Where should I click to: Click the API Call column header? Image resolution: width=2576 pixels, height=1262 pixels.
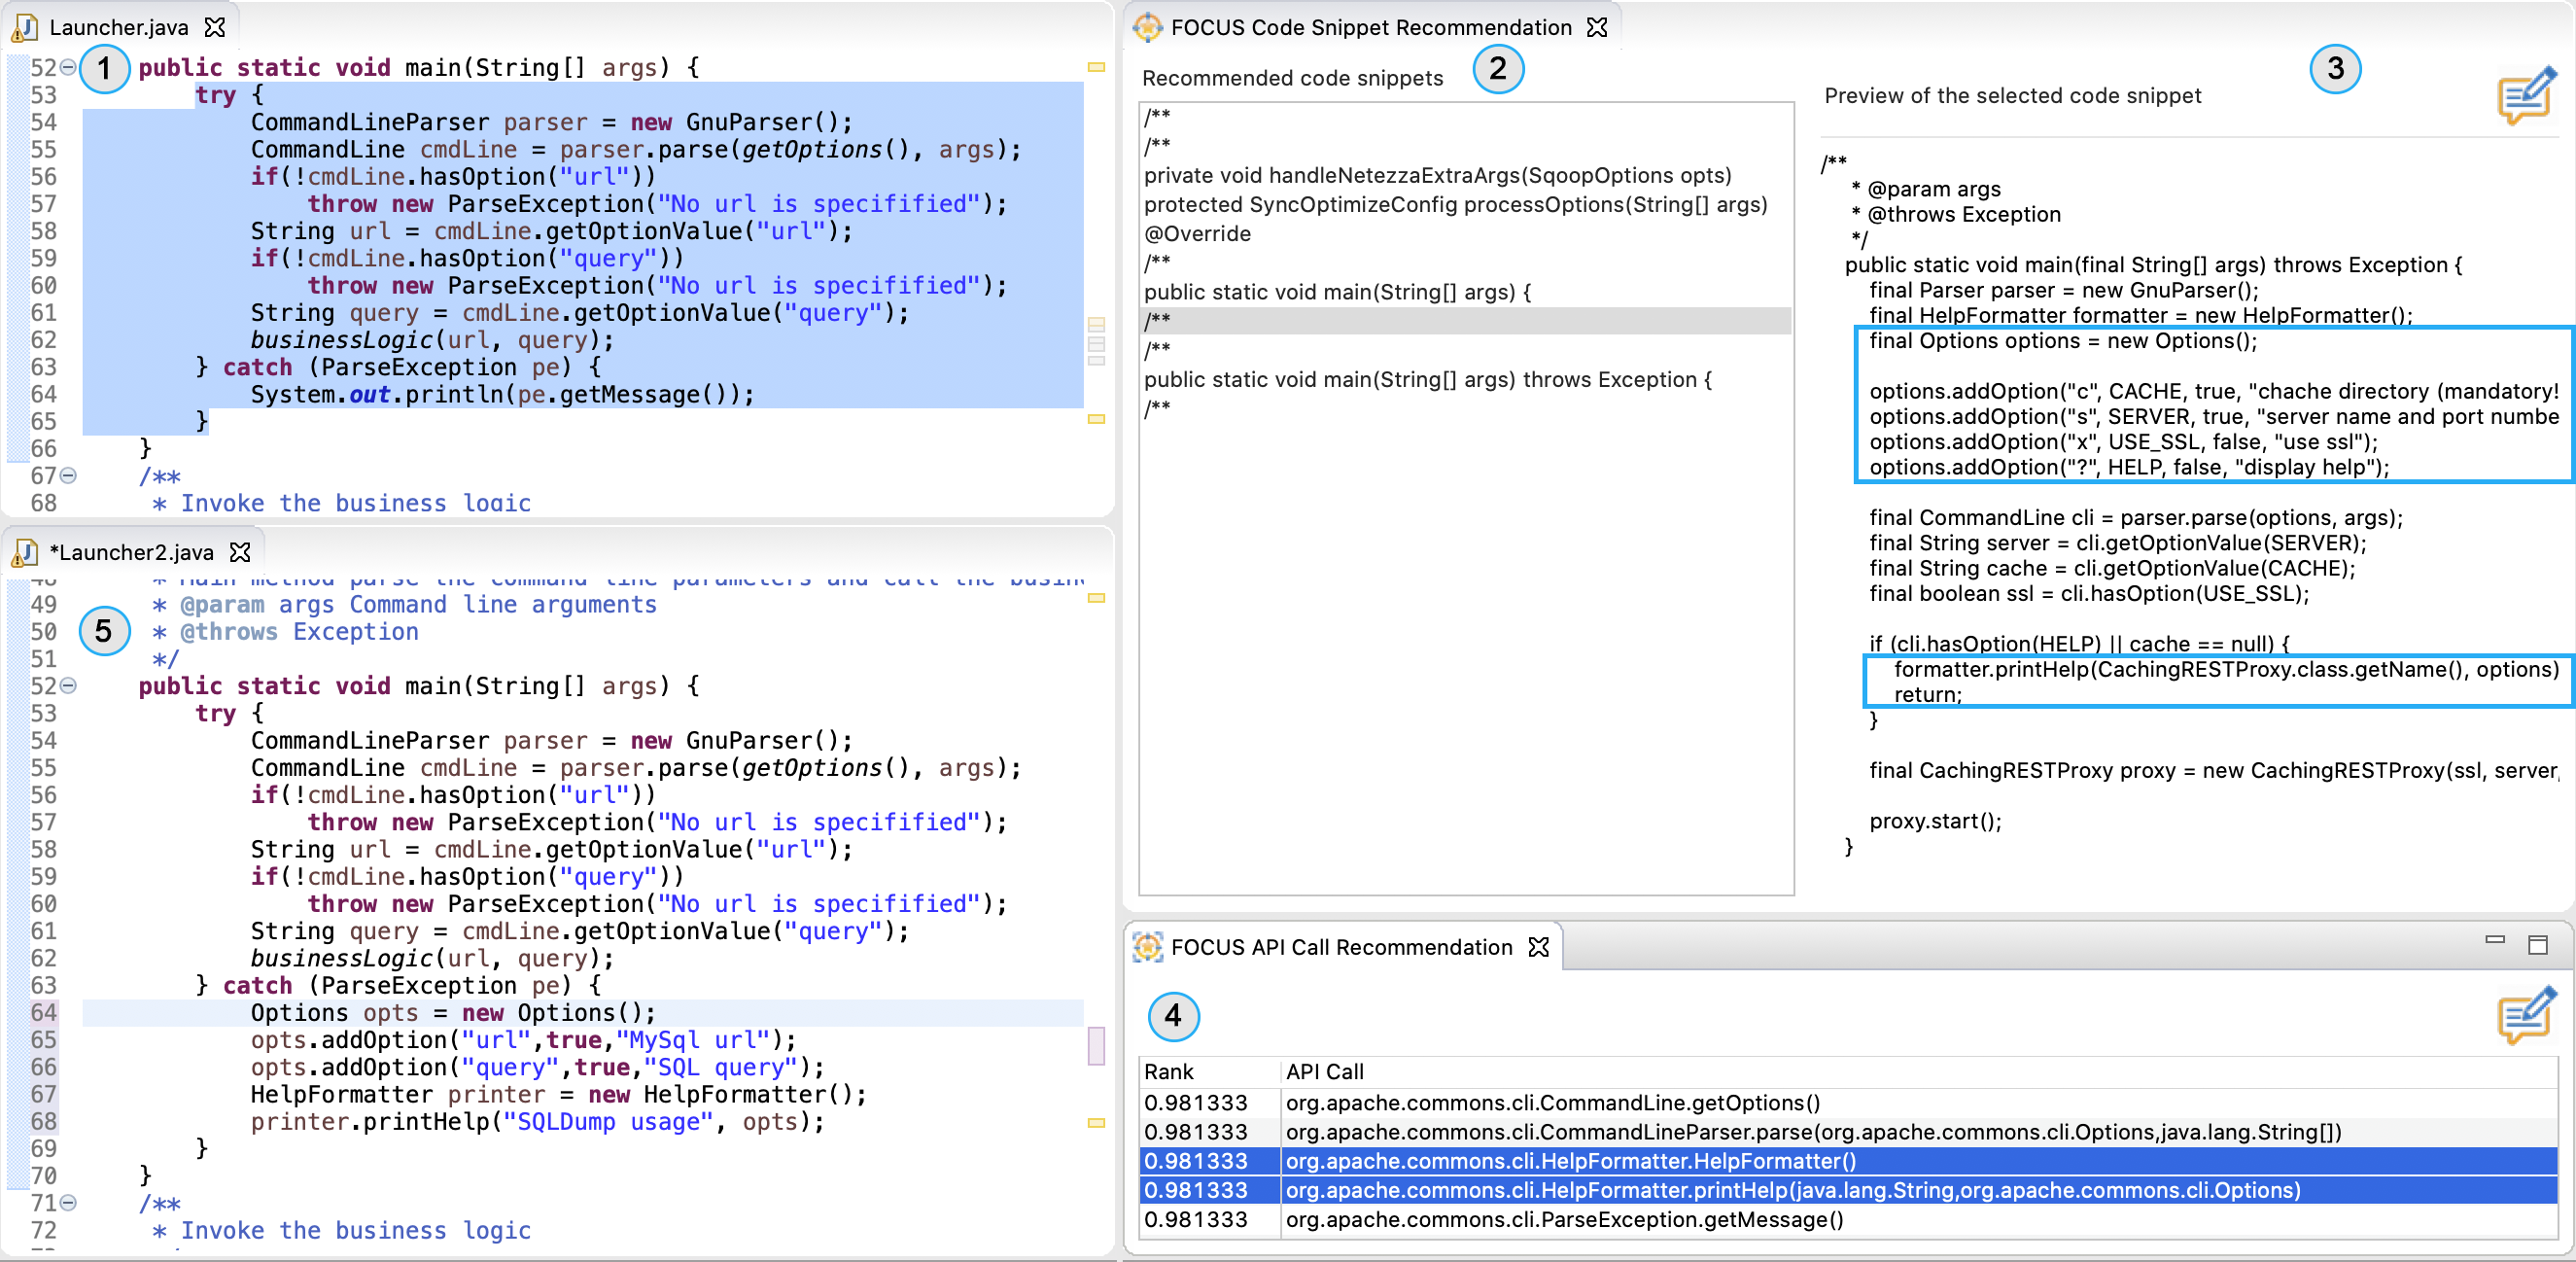click(1324, 1072)
